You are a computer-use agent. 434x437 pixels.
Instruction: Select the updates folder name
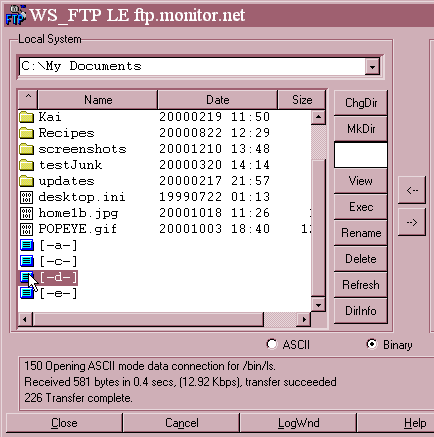[66, 181]
